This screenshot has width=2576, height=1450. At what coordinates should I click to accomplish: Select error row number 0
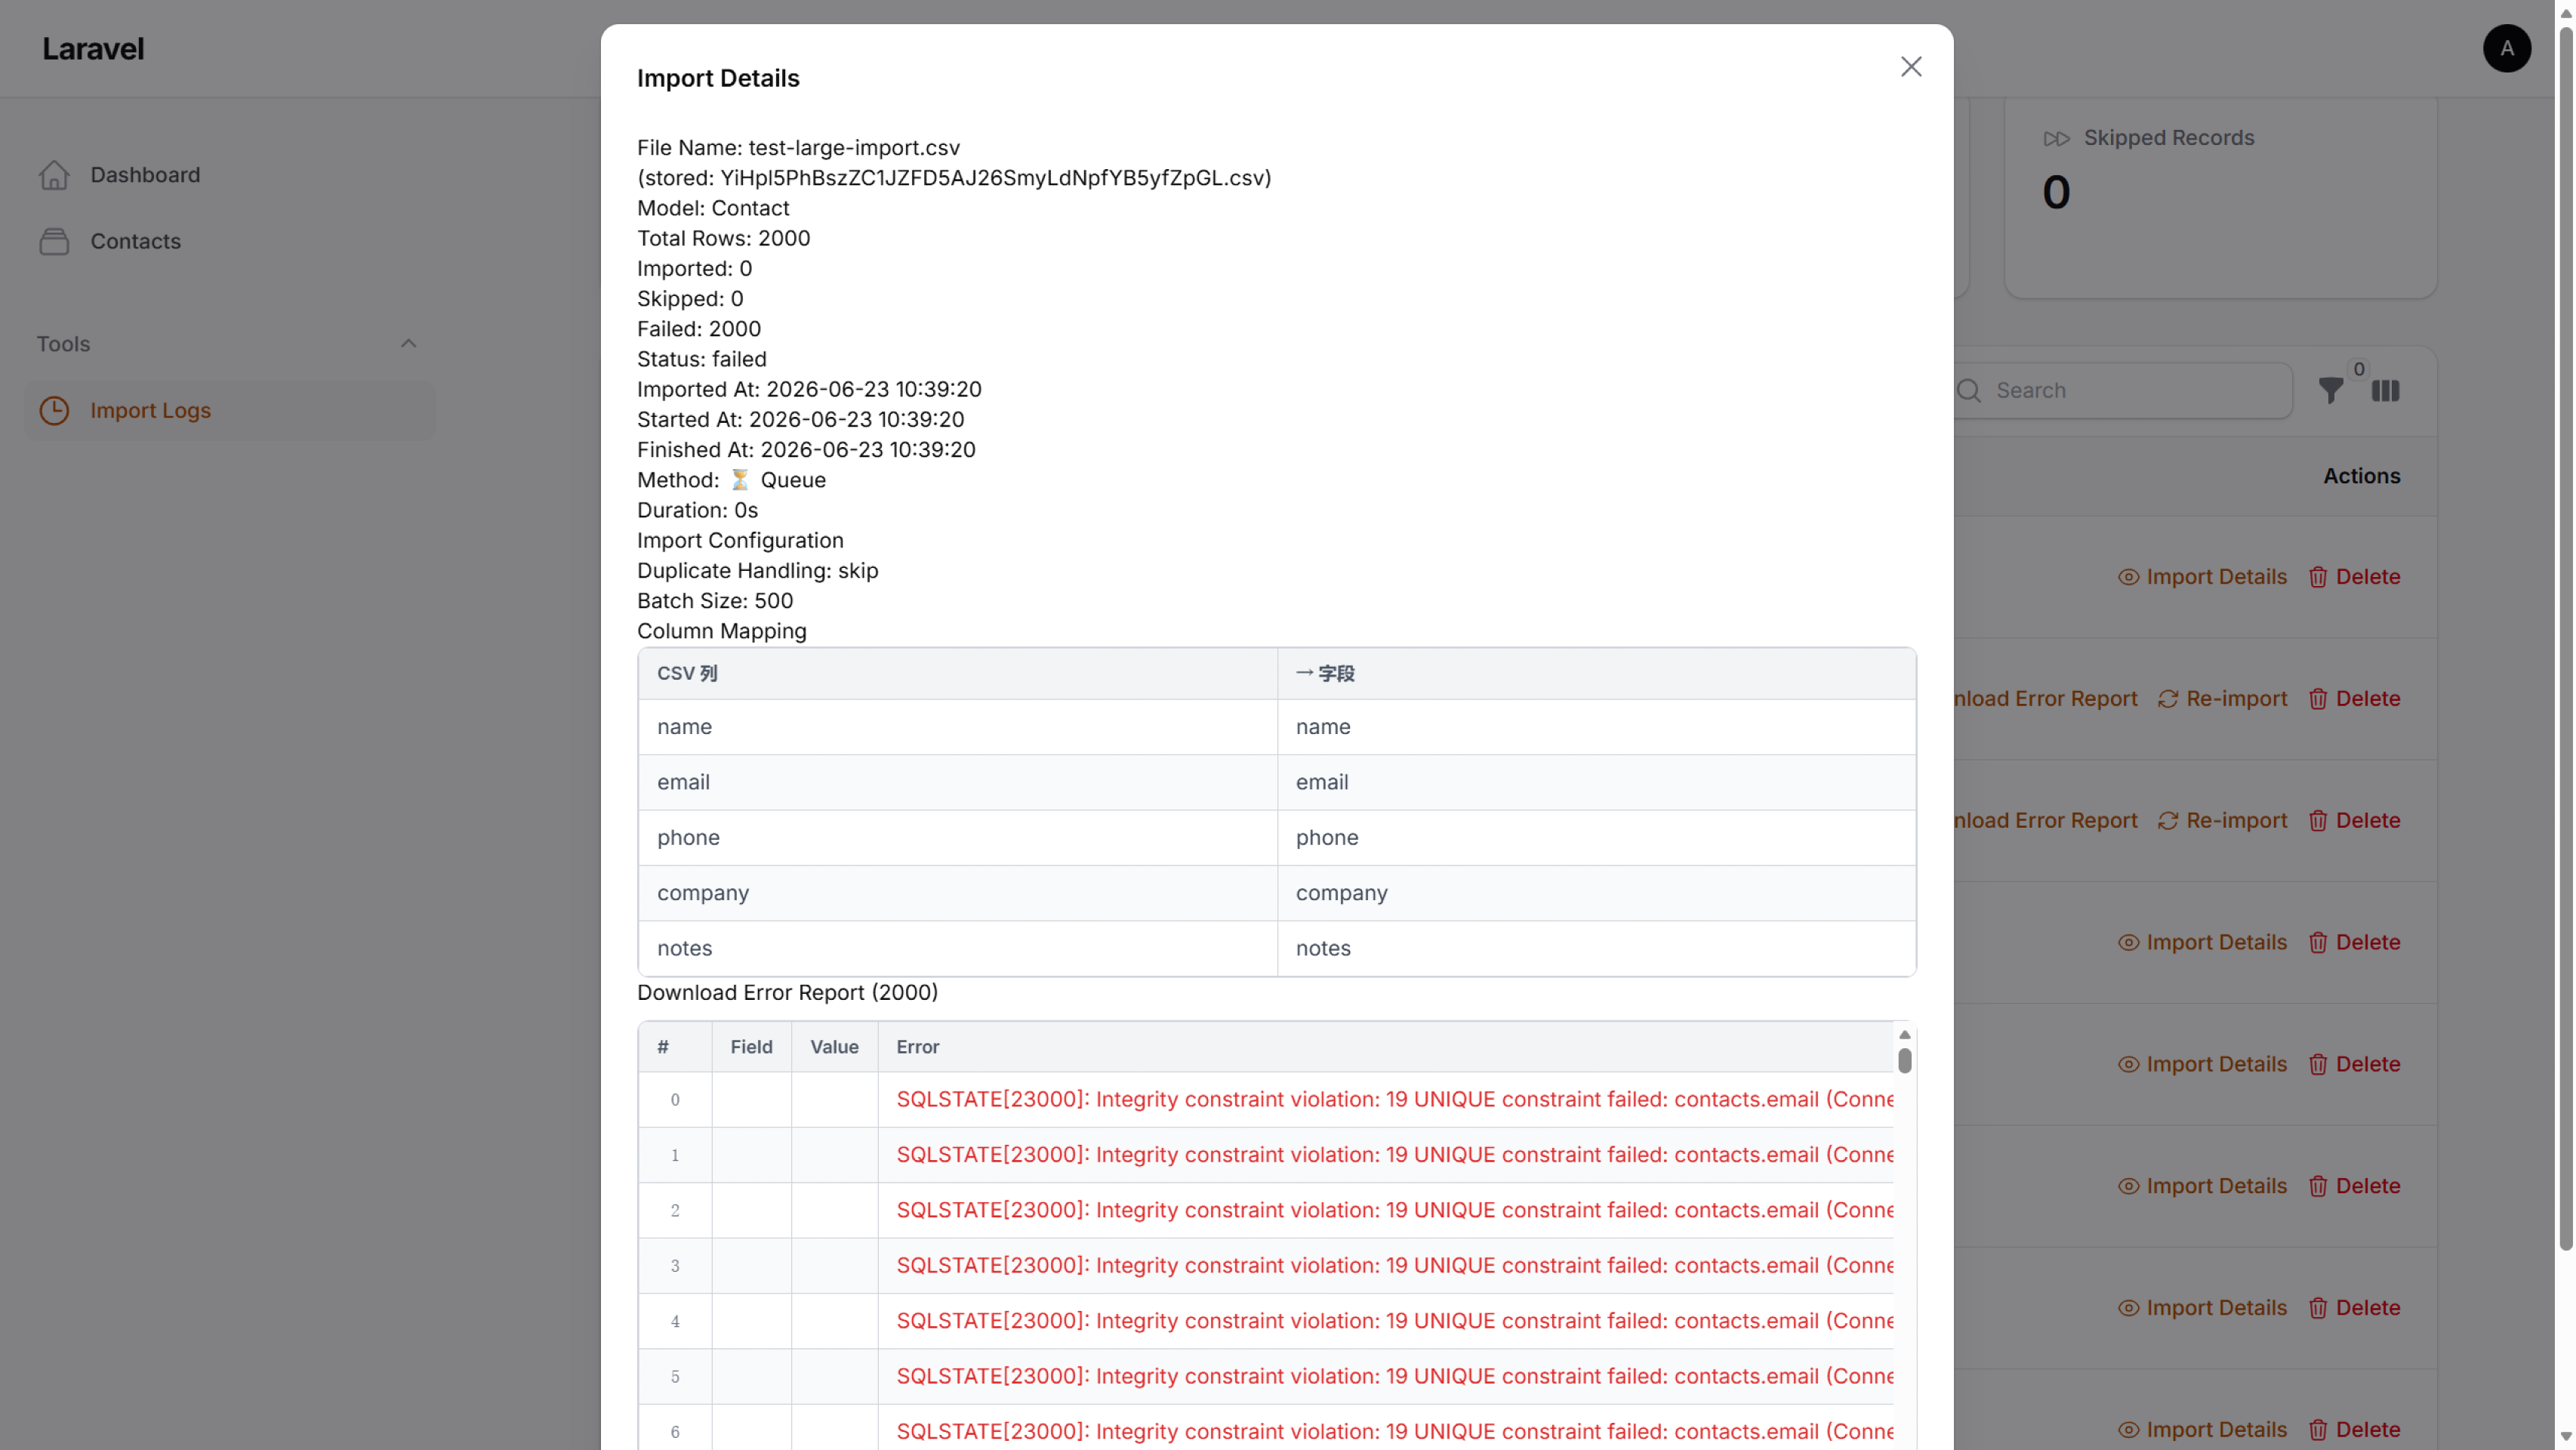pyautogui.click(x=675, y=1100)
